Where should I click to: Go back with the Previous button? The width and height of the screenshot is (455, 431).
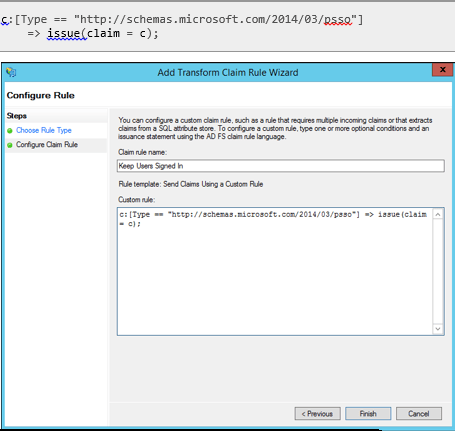point(317,414)
